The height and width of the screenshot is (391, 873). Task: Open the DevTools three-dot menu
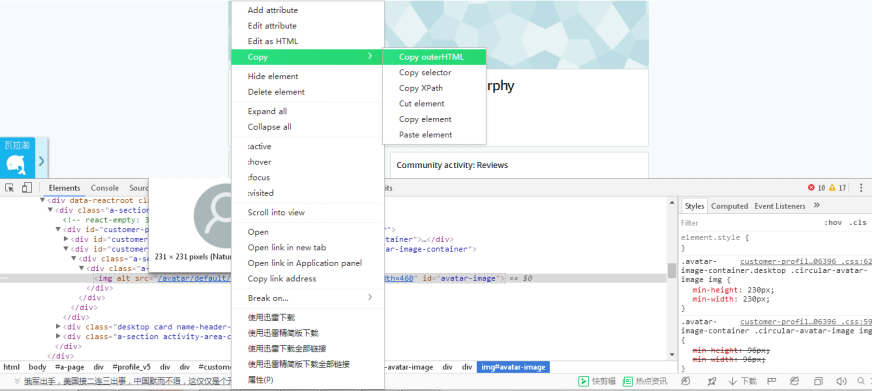coord(861,188)
